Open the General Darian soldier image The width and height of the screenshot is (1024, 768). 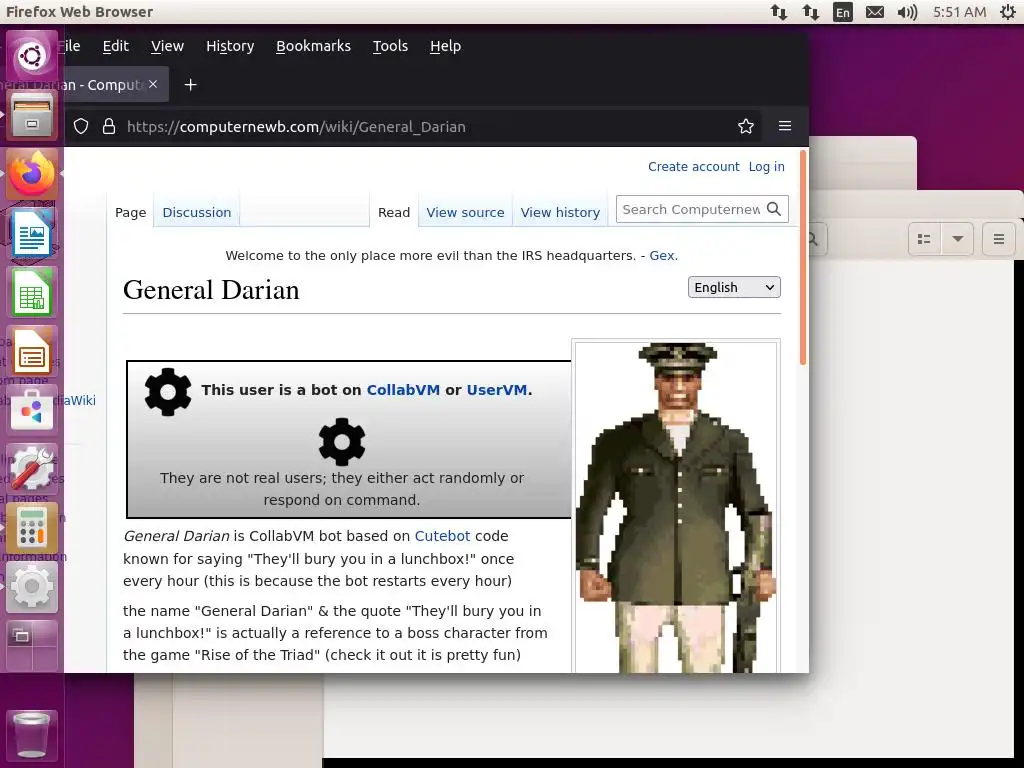tap(675, 507)
